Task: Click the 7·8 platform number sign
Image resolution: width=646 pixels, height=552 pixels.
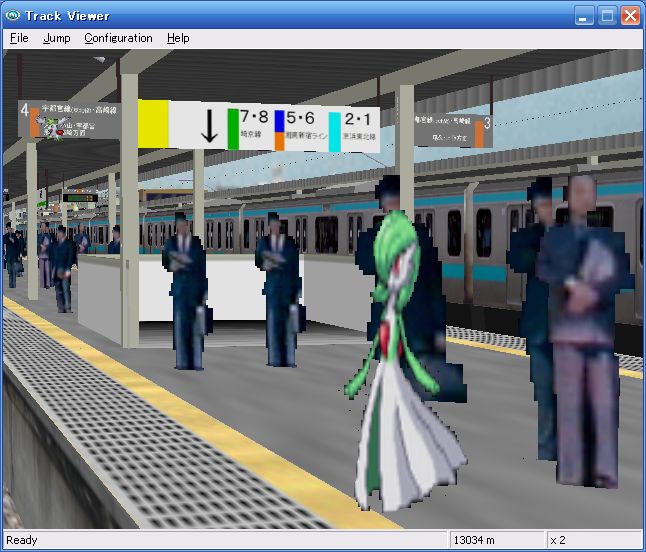Action: coord(254,116)
